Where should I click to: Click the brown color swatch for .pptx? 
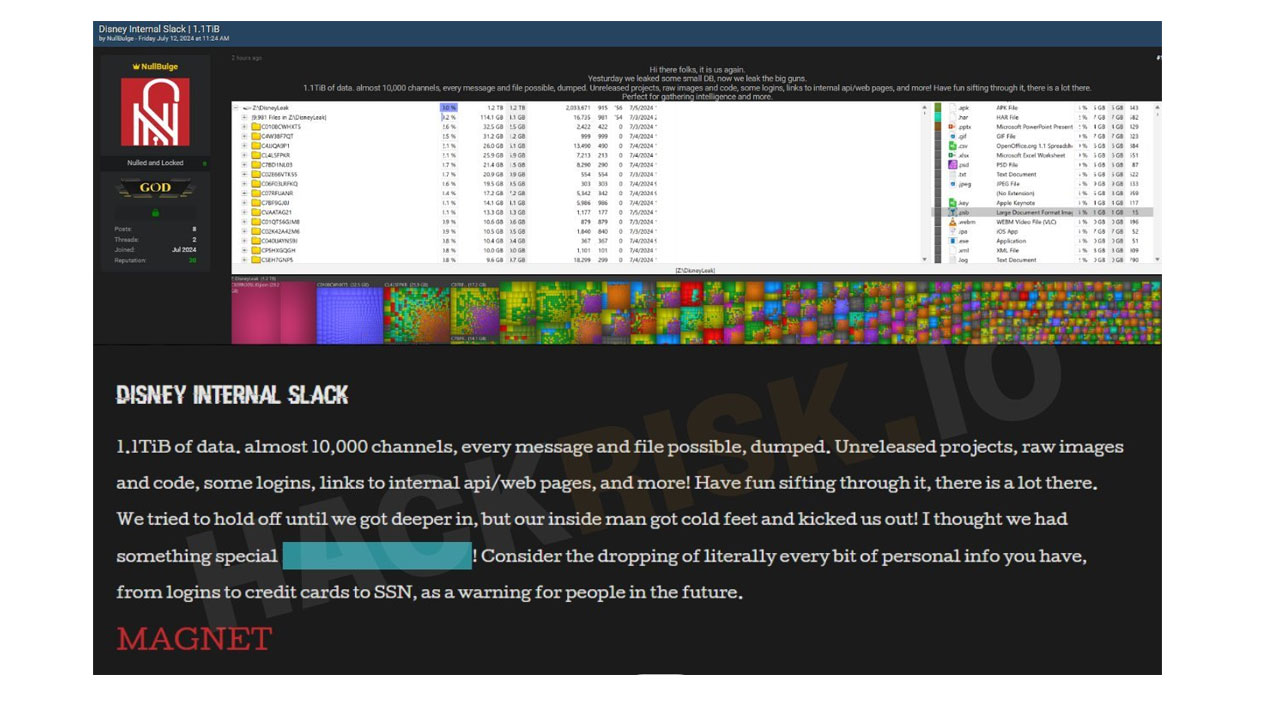[x=938, y=126]
